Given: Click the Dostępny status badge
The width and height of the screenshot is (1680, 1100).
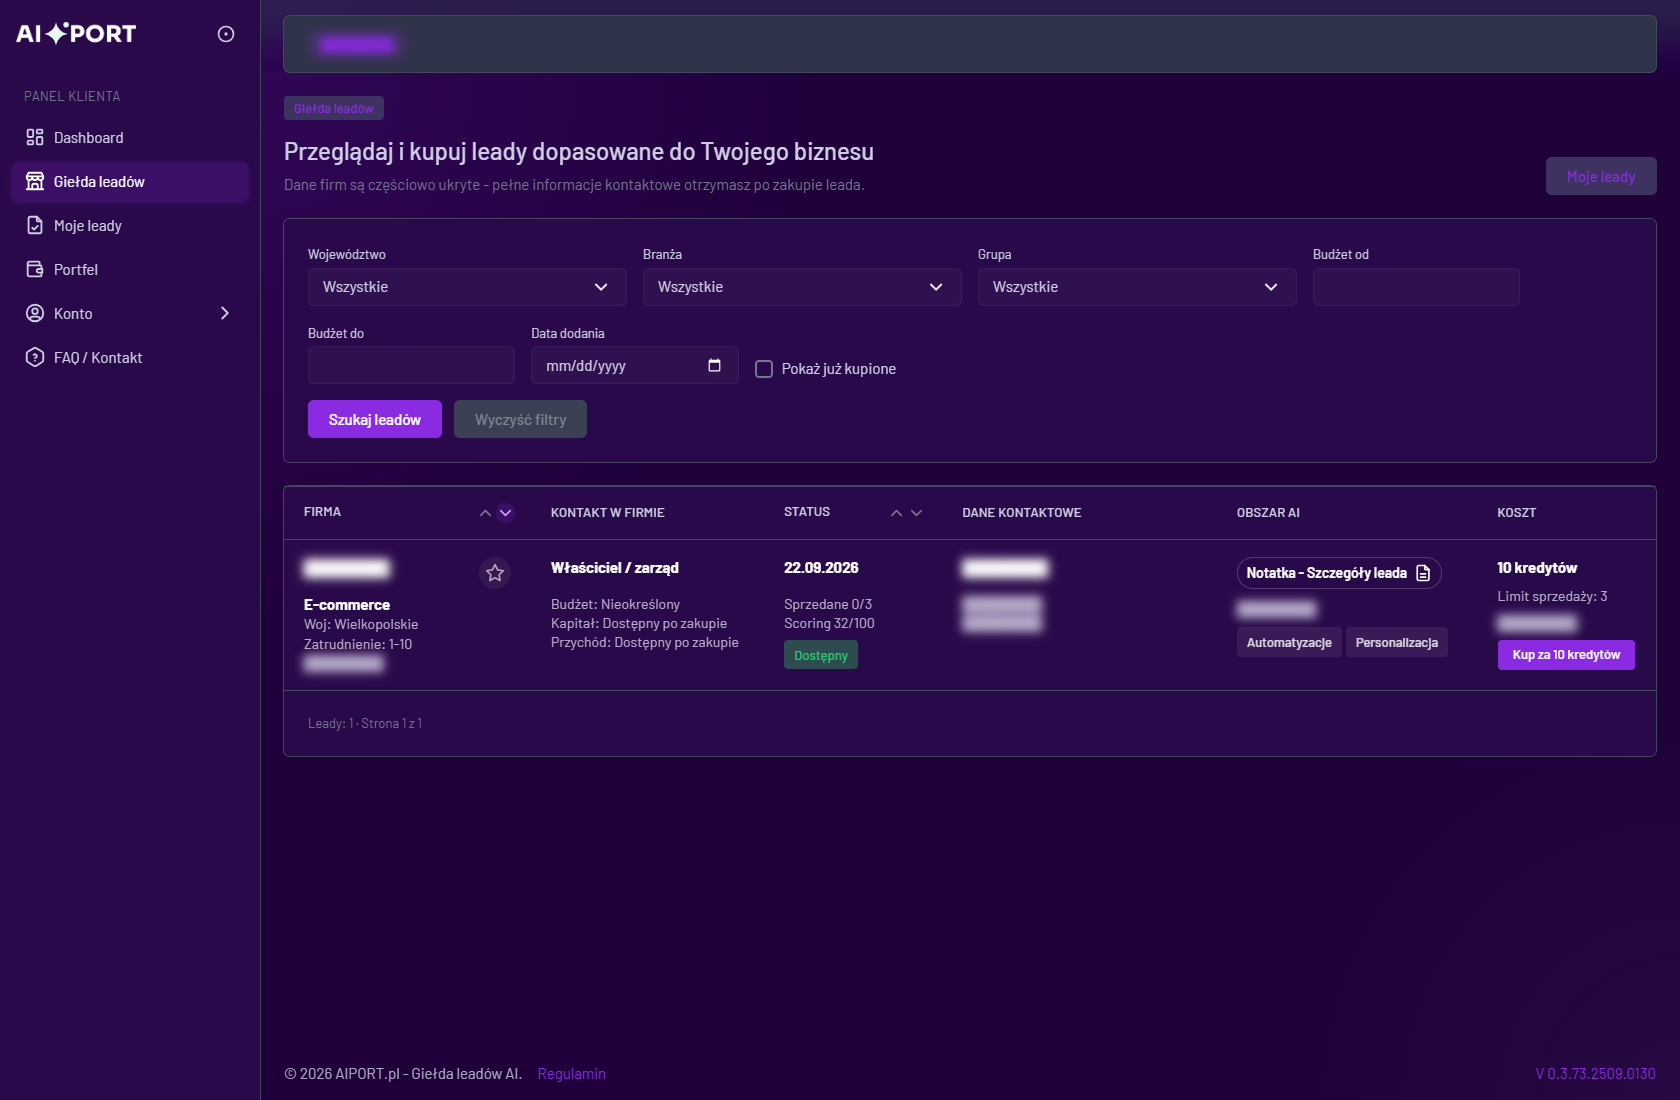Looking at the screenshot, I should [x=821, y=655].
